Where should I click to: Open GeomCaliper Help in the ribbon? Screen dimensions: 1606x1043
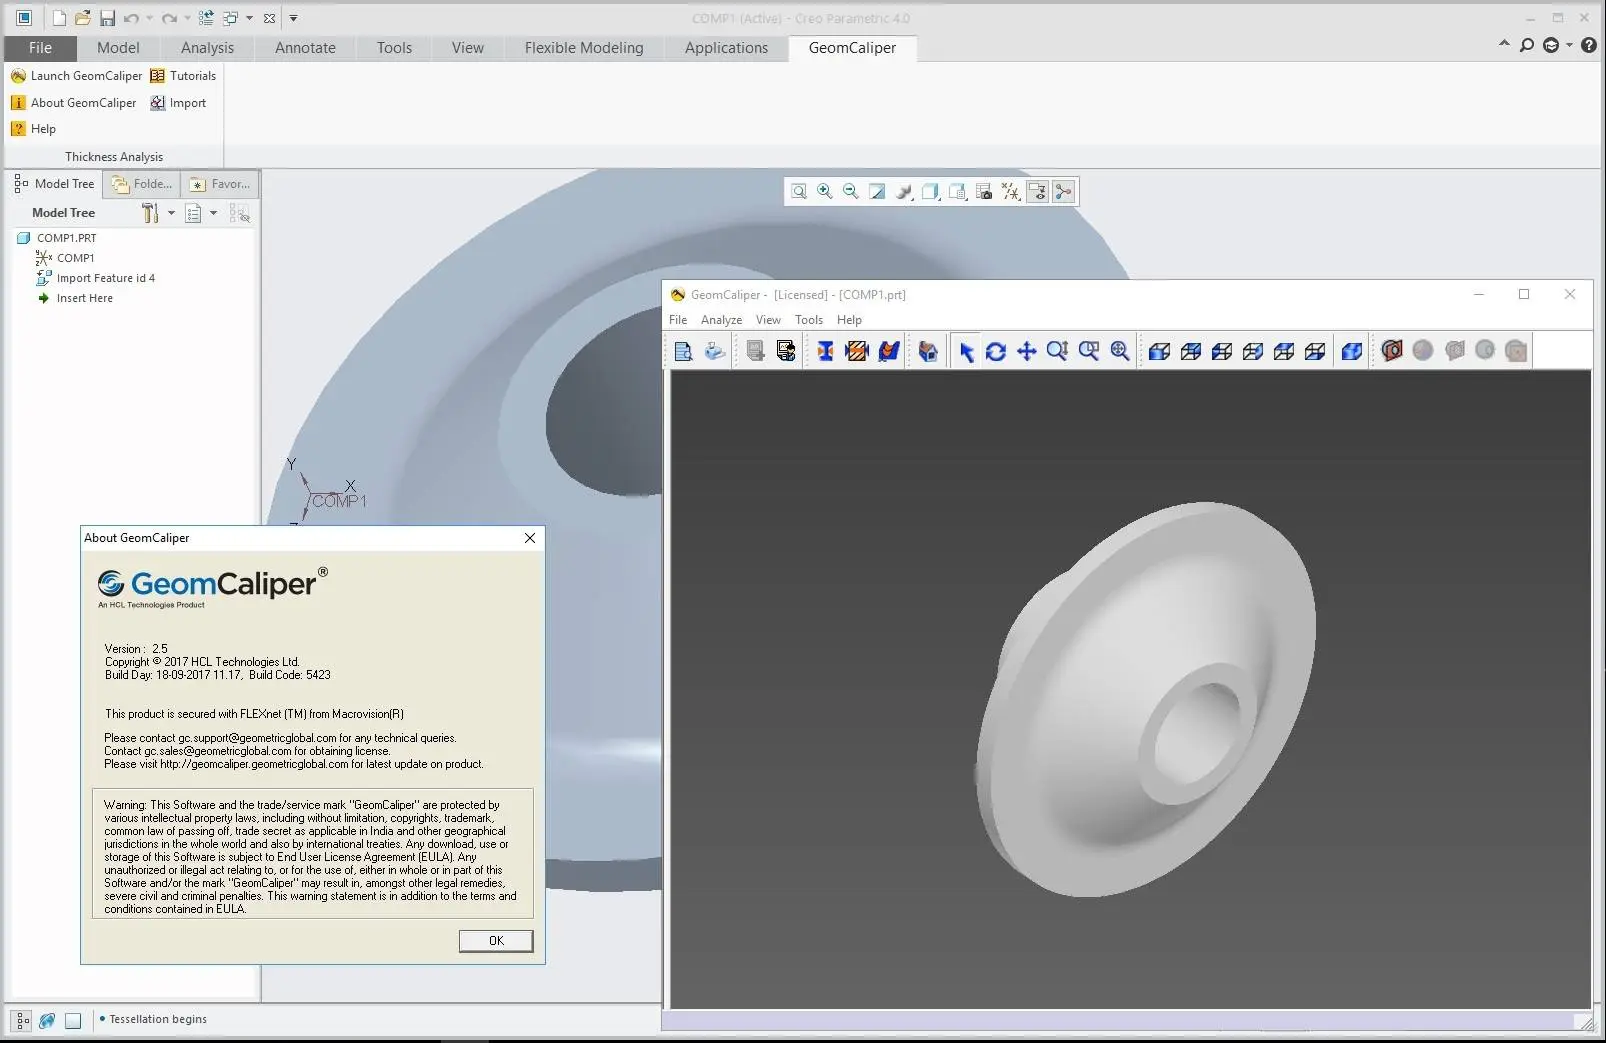click(x=33, y=129)
